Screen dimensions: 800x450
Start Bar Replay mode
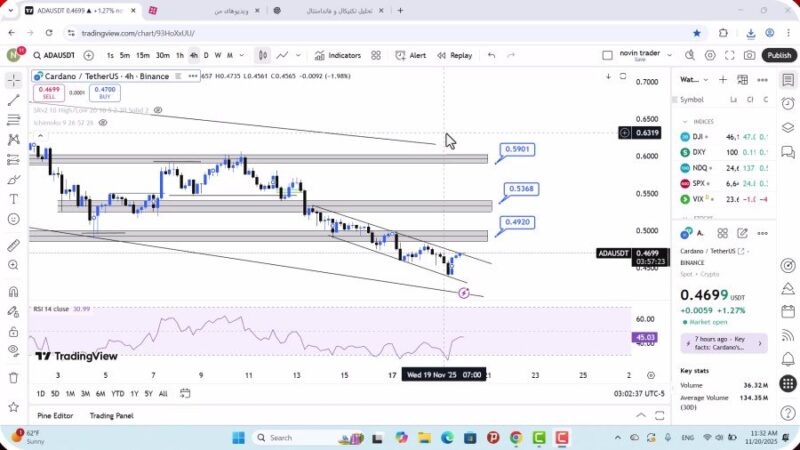pos(455,56)
